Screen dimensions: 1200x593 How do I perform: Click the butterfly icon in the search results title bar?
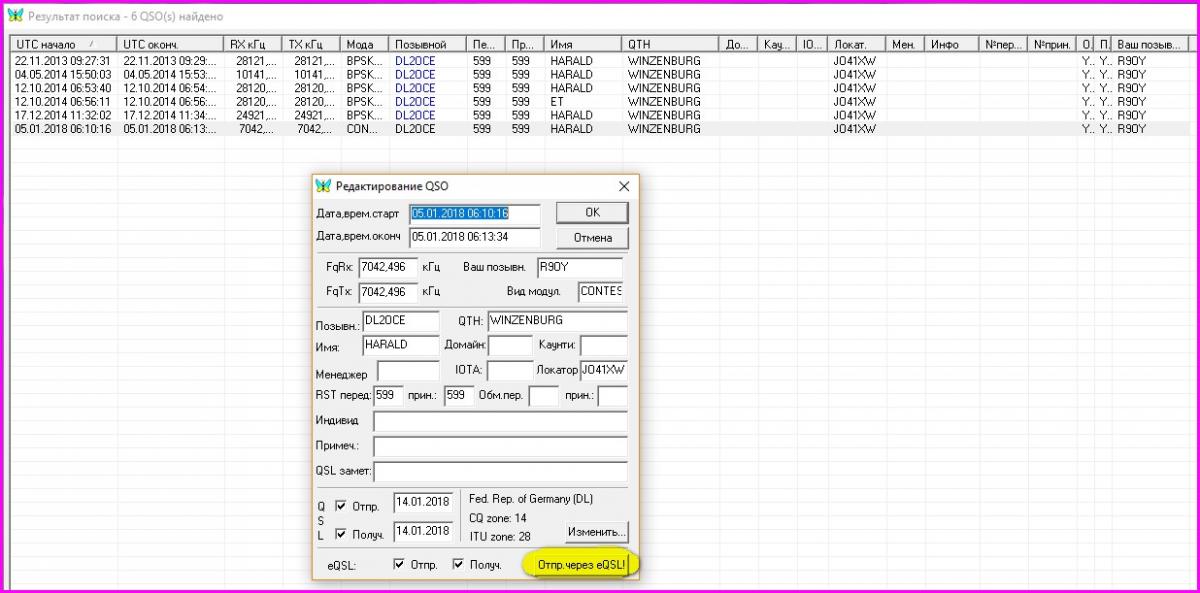[15, 16]
